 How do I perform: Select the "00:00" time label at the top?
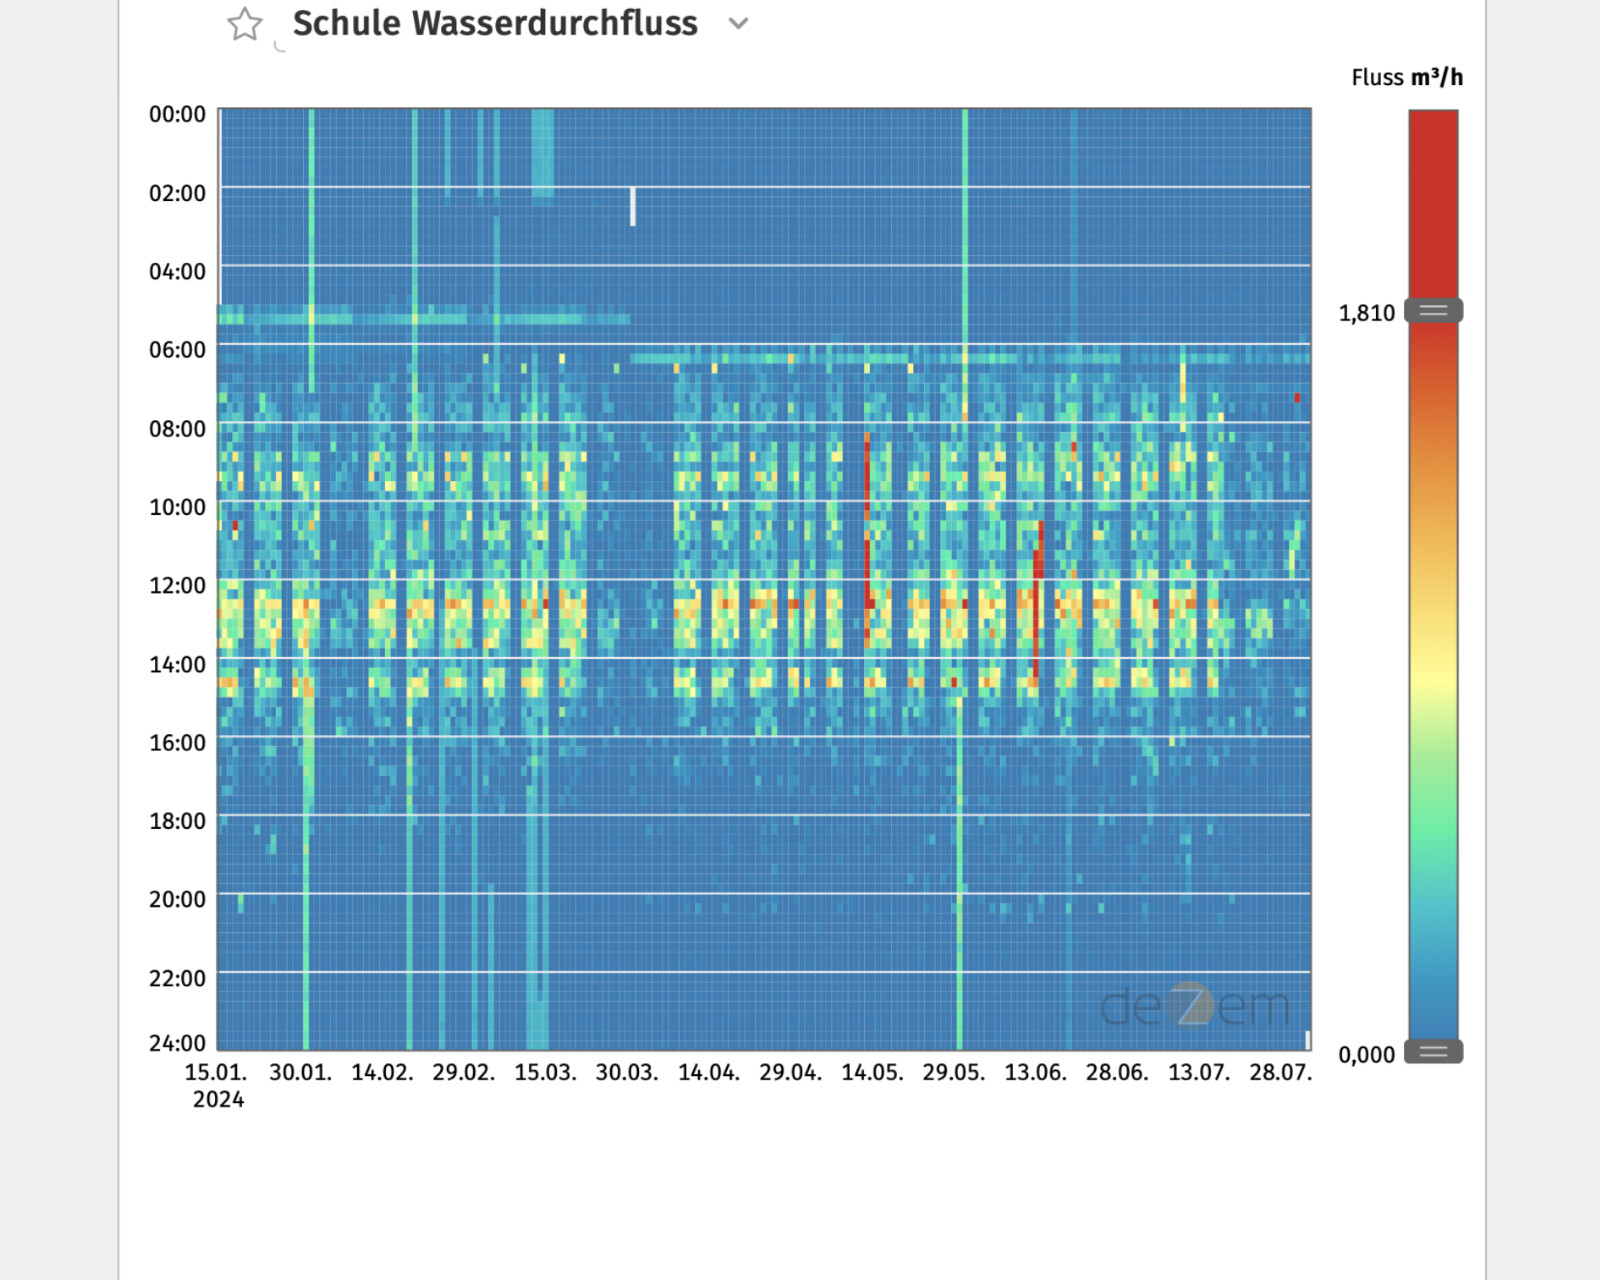tap(178, 113)
